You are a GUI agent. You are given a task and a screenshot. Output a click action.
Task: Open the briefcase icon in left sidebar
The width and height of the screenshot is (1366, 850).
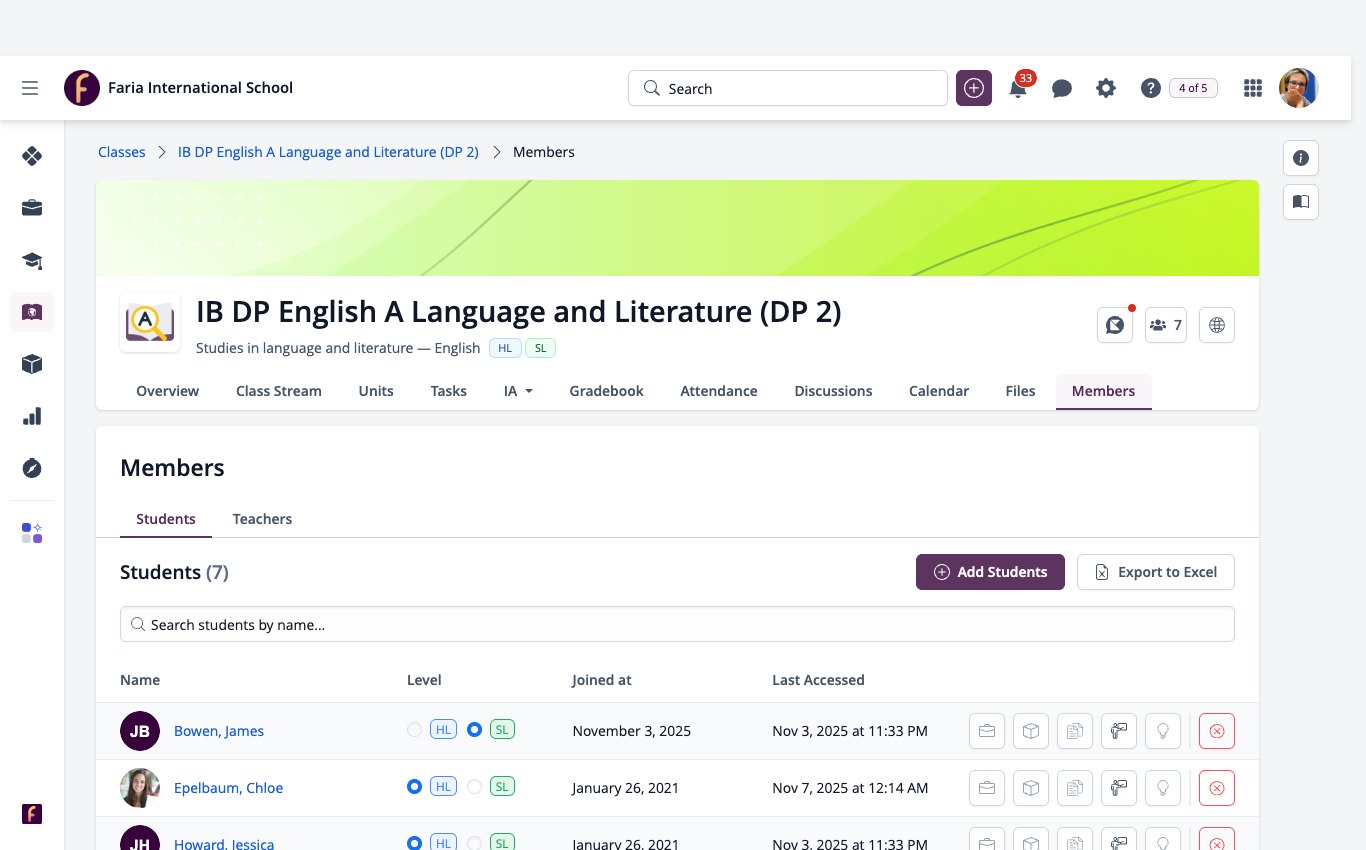click(32, 208)
